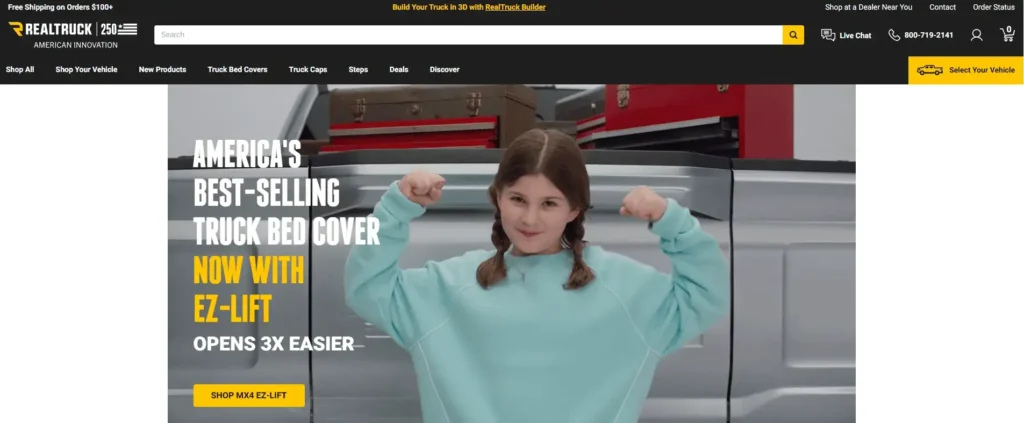The height and width of the screenshot is (423, 1024).
Task: Click the 800-719-2141 phone number
Action: click(929, 35)
